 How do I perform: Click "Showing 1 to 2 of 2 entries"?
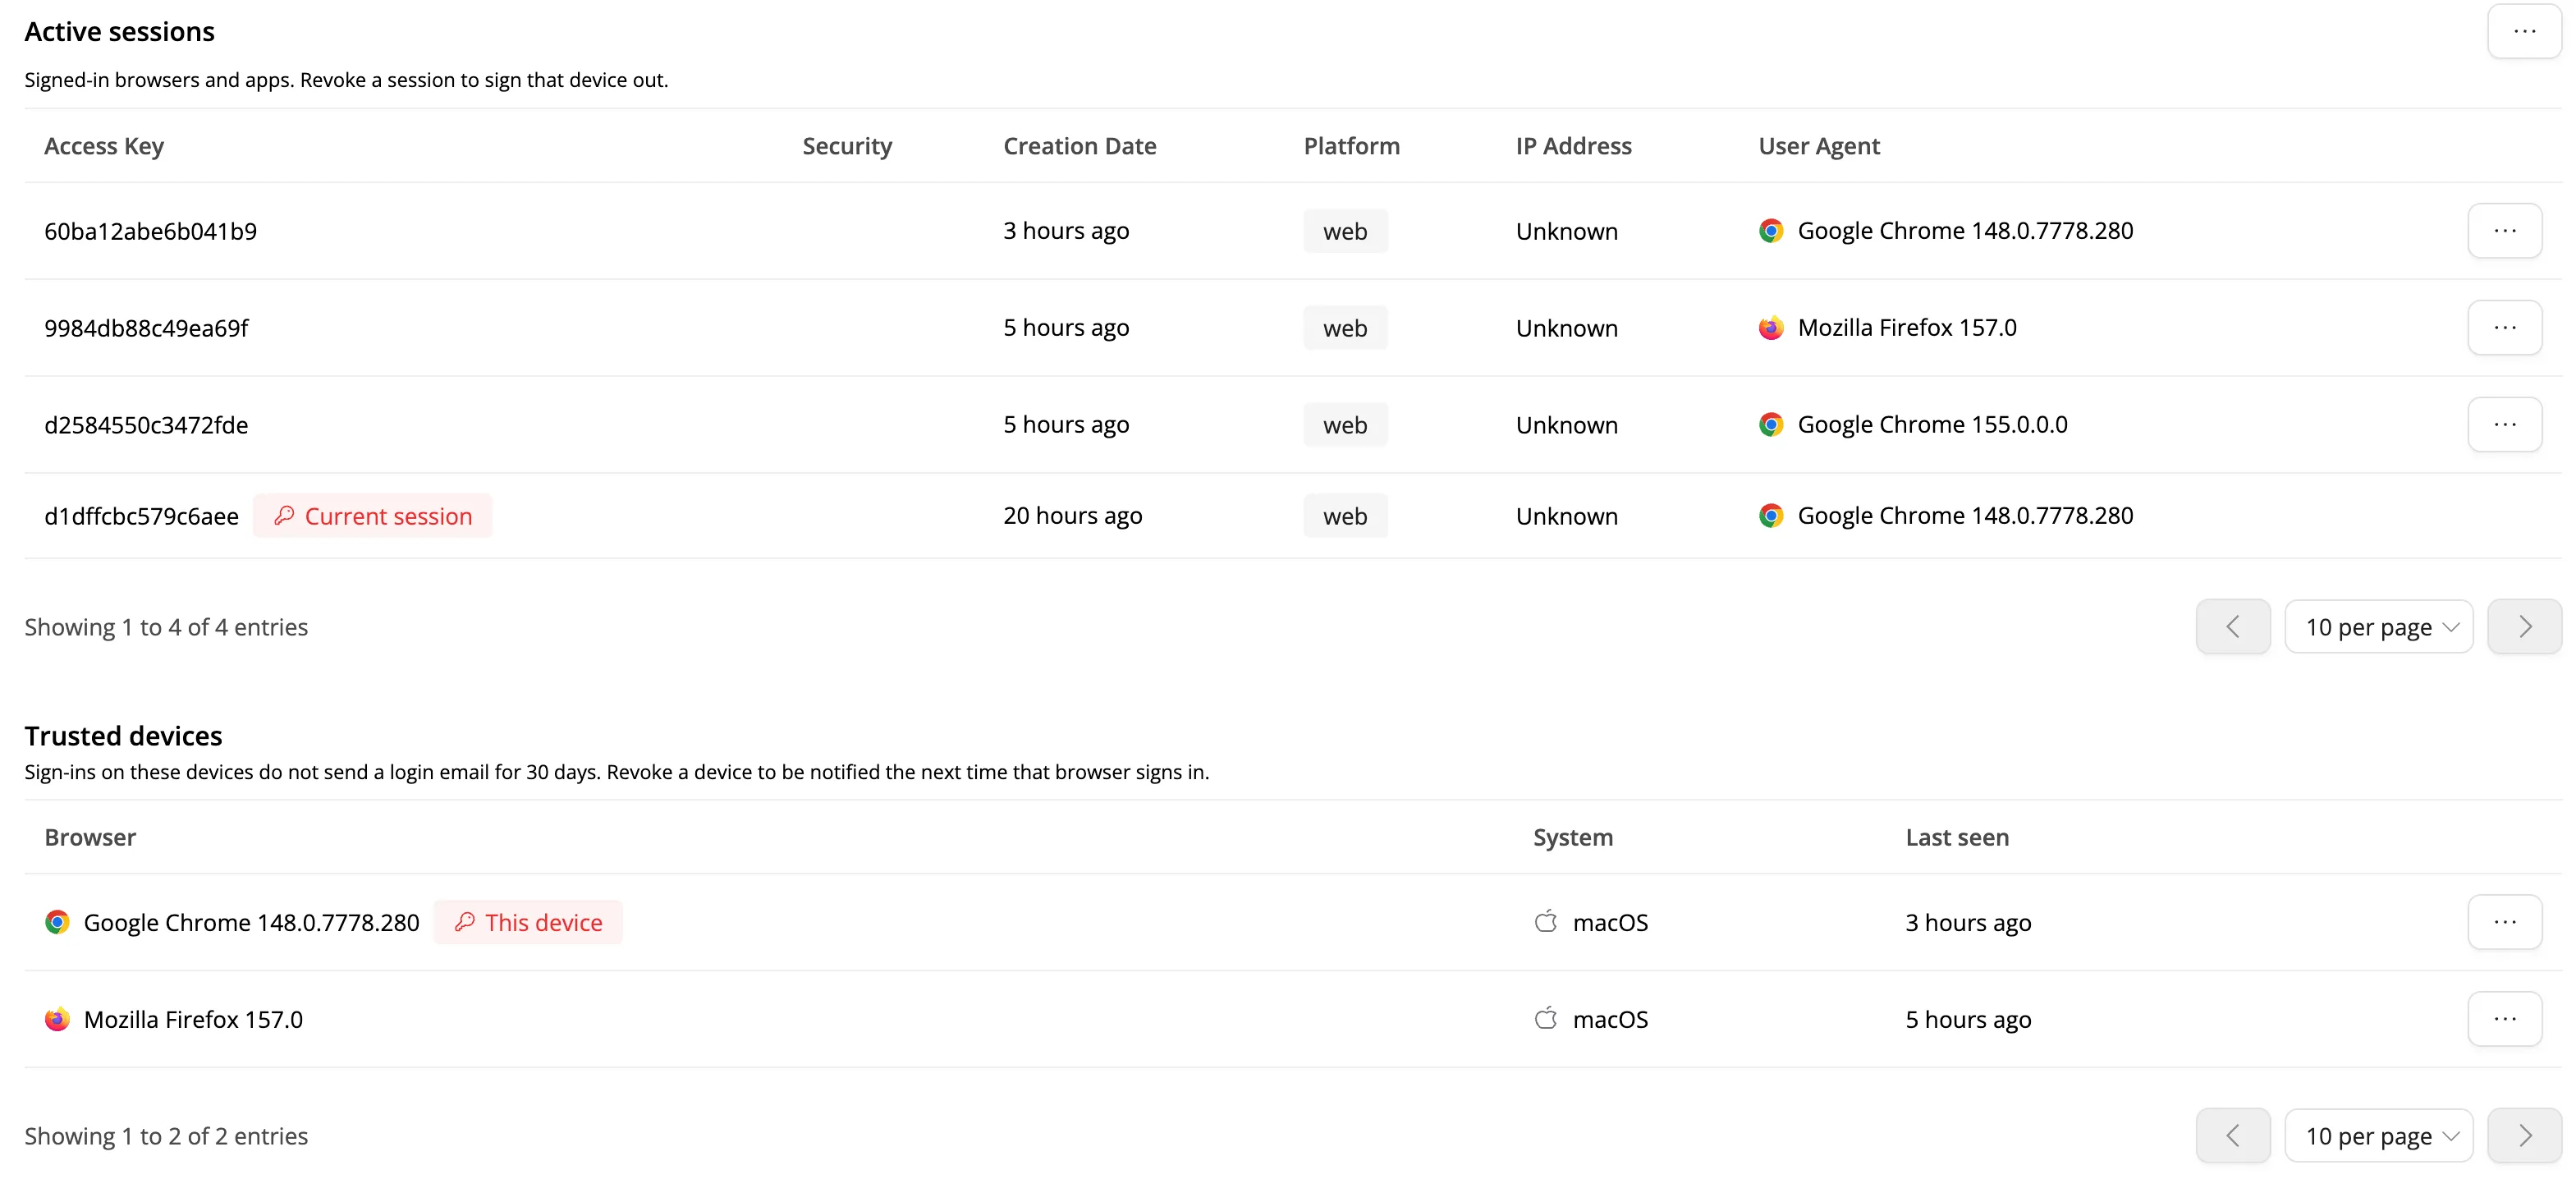(x=166, y=1136)
